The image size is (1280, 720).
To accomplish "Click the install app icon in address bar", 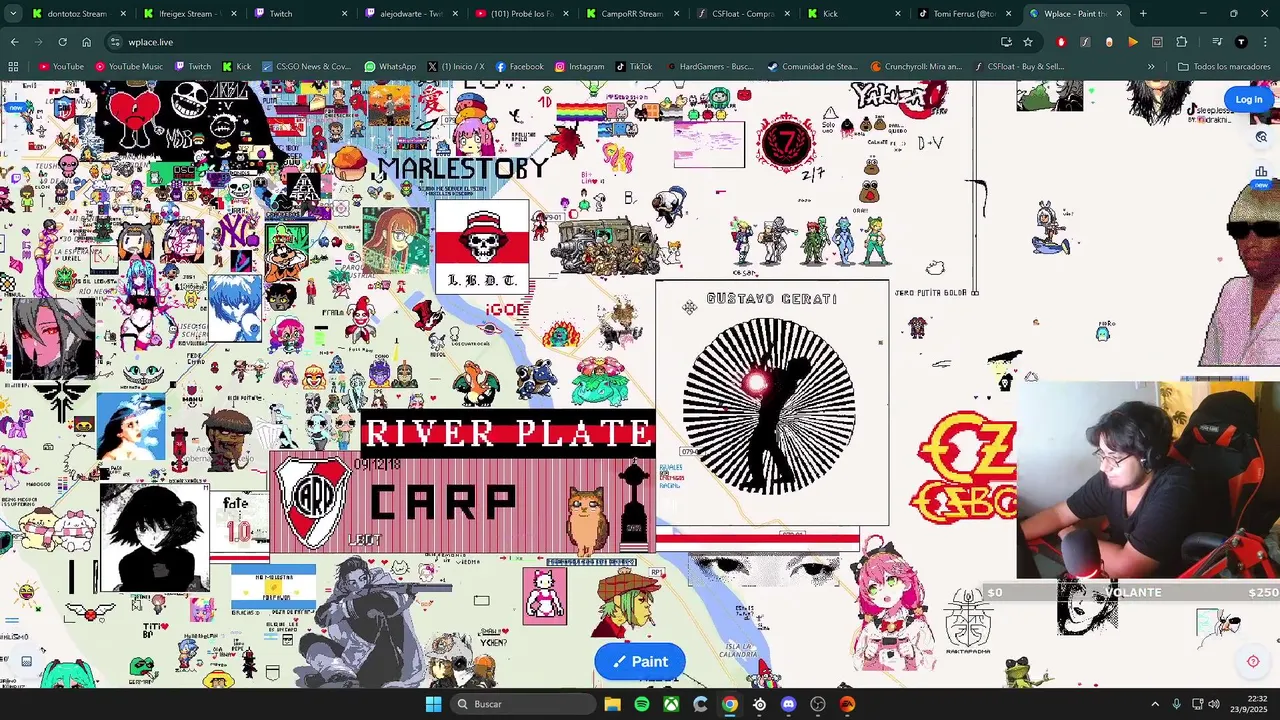I will tap(1006, 42).
